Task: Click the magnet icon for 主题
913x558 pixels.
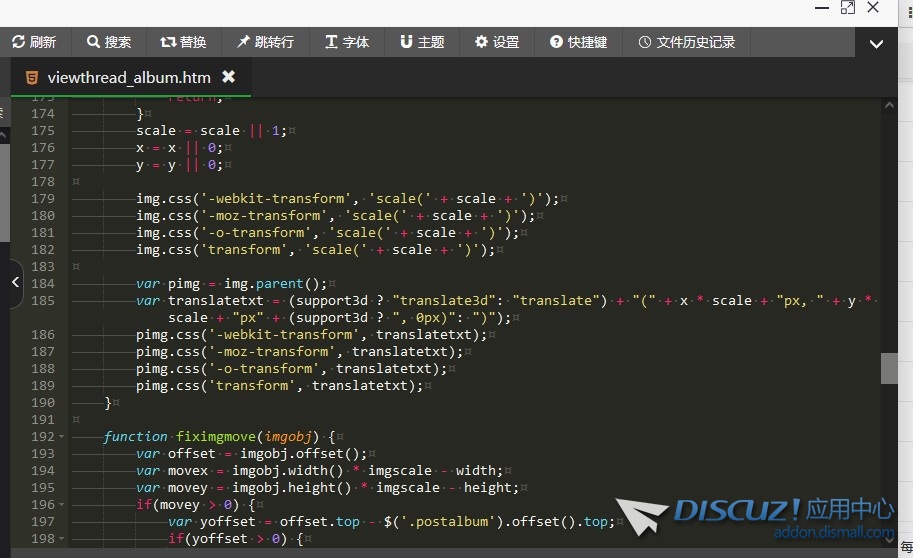Action: 406,42
